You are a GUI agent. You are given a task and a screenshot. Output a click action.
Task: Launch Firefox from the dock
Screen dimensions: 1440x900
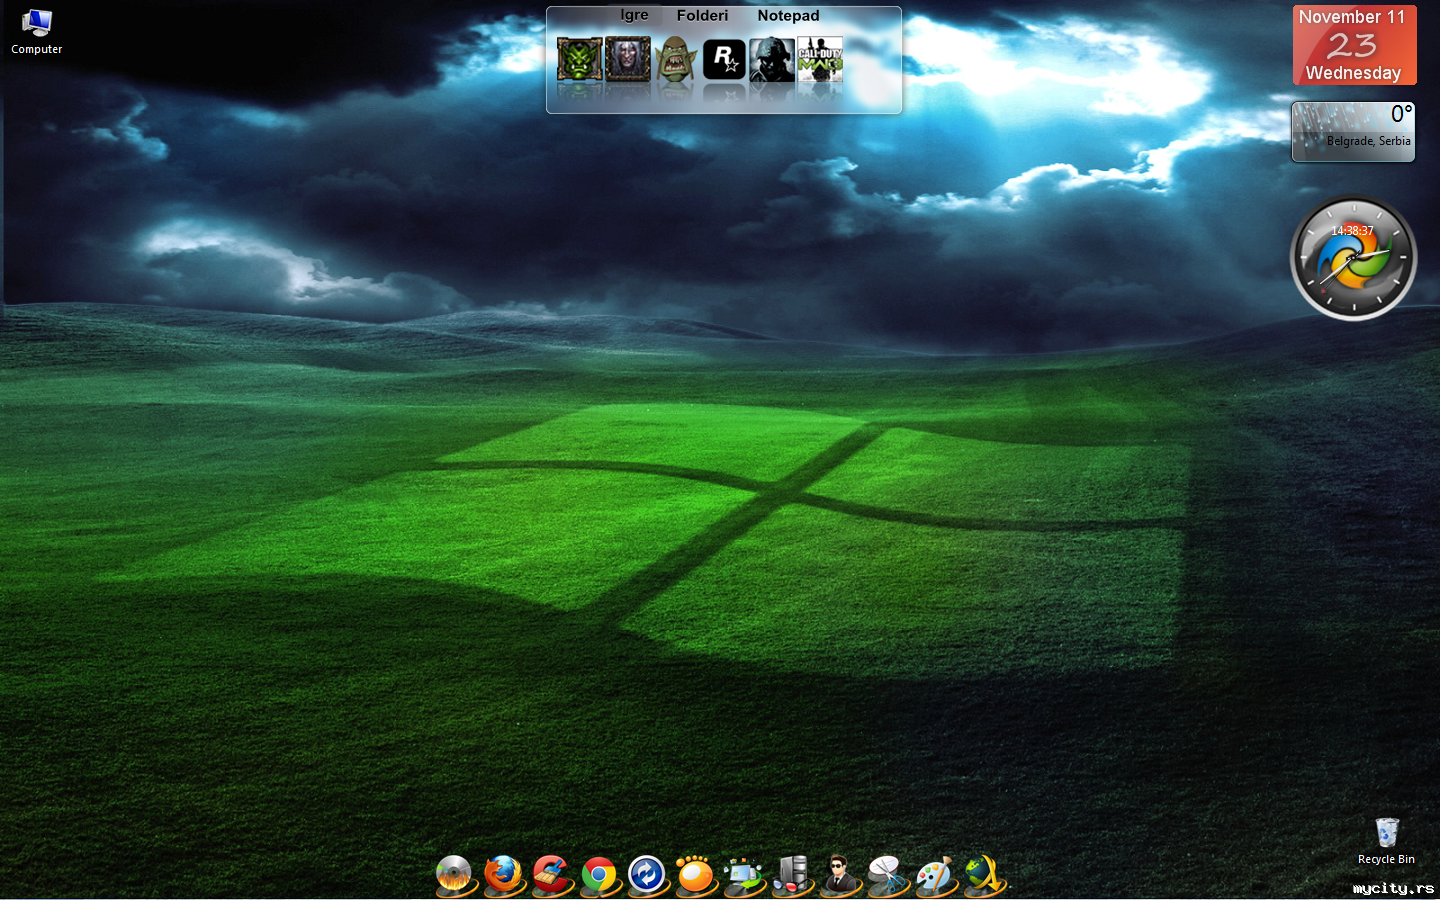[503, 875]
